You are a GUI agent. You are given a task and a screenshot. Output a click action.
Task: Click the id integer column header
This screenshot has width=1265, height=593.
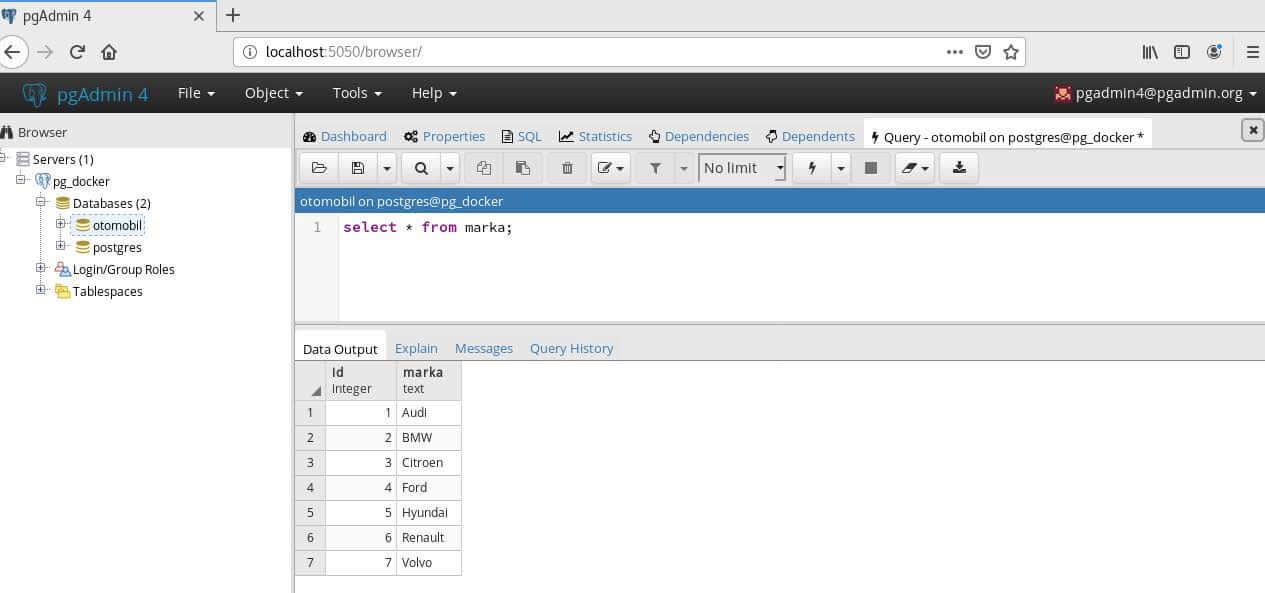point(361,381)
